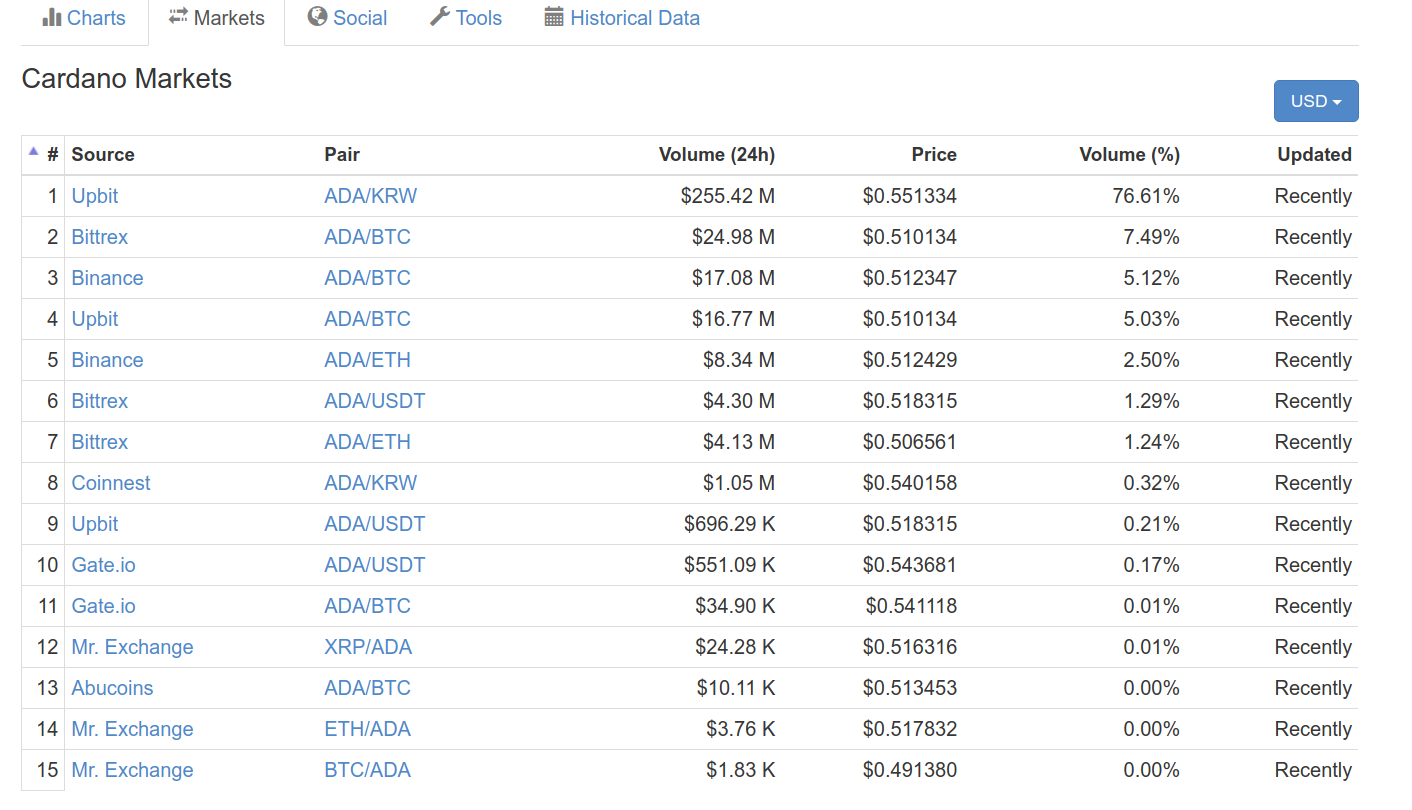Select the $24.98 M volume cell
1412x810 pixels.
tap(733, 237)
